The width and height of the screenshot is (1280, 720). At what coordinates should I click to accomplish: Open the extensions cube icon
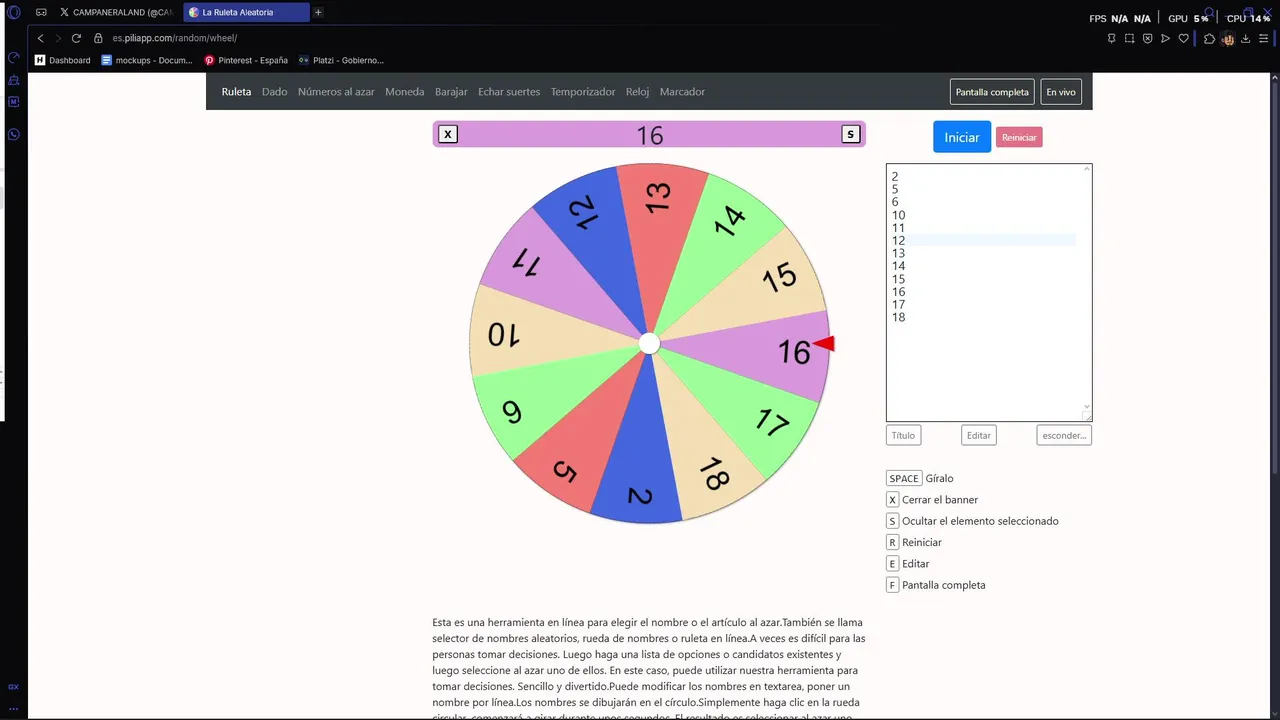tap(1209, 38)
